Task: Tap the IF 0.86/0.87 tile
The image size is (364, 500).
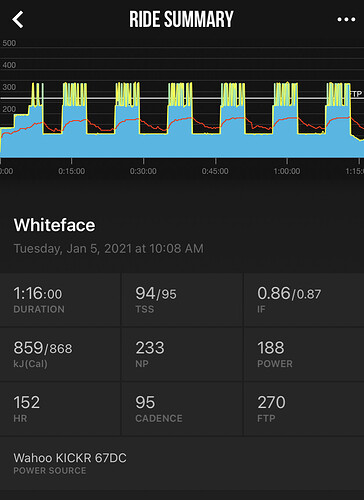Action: click(304, 300)
